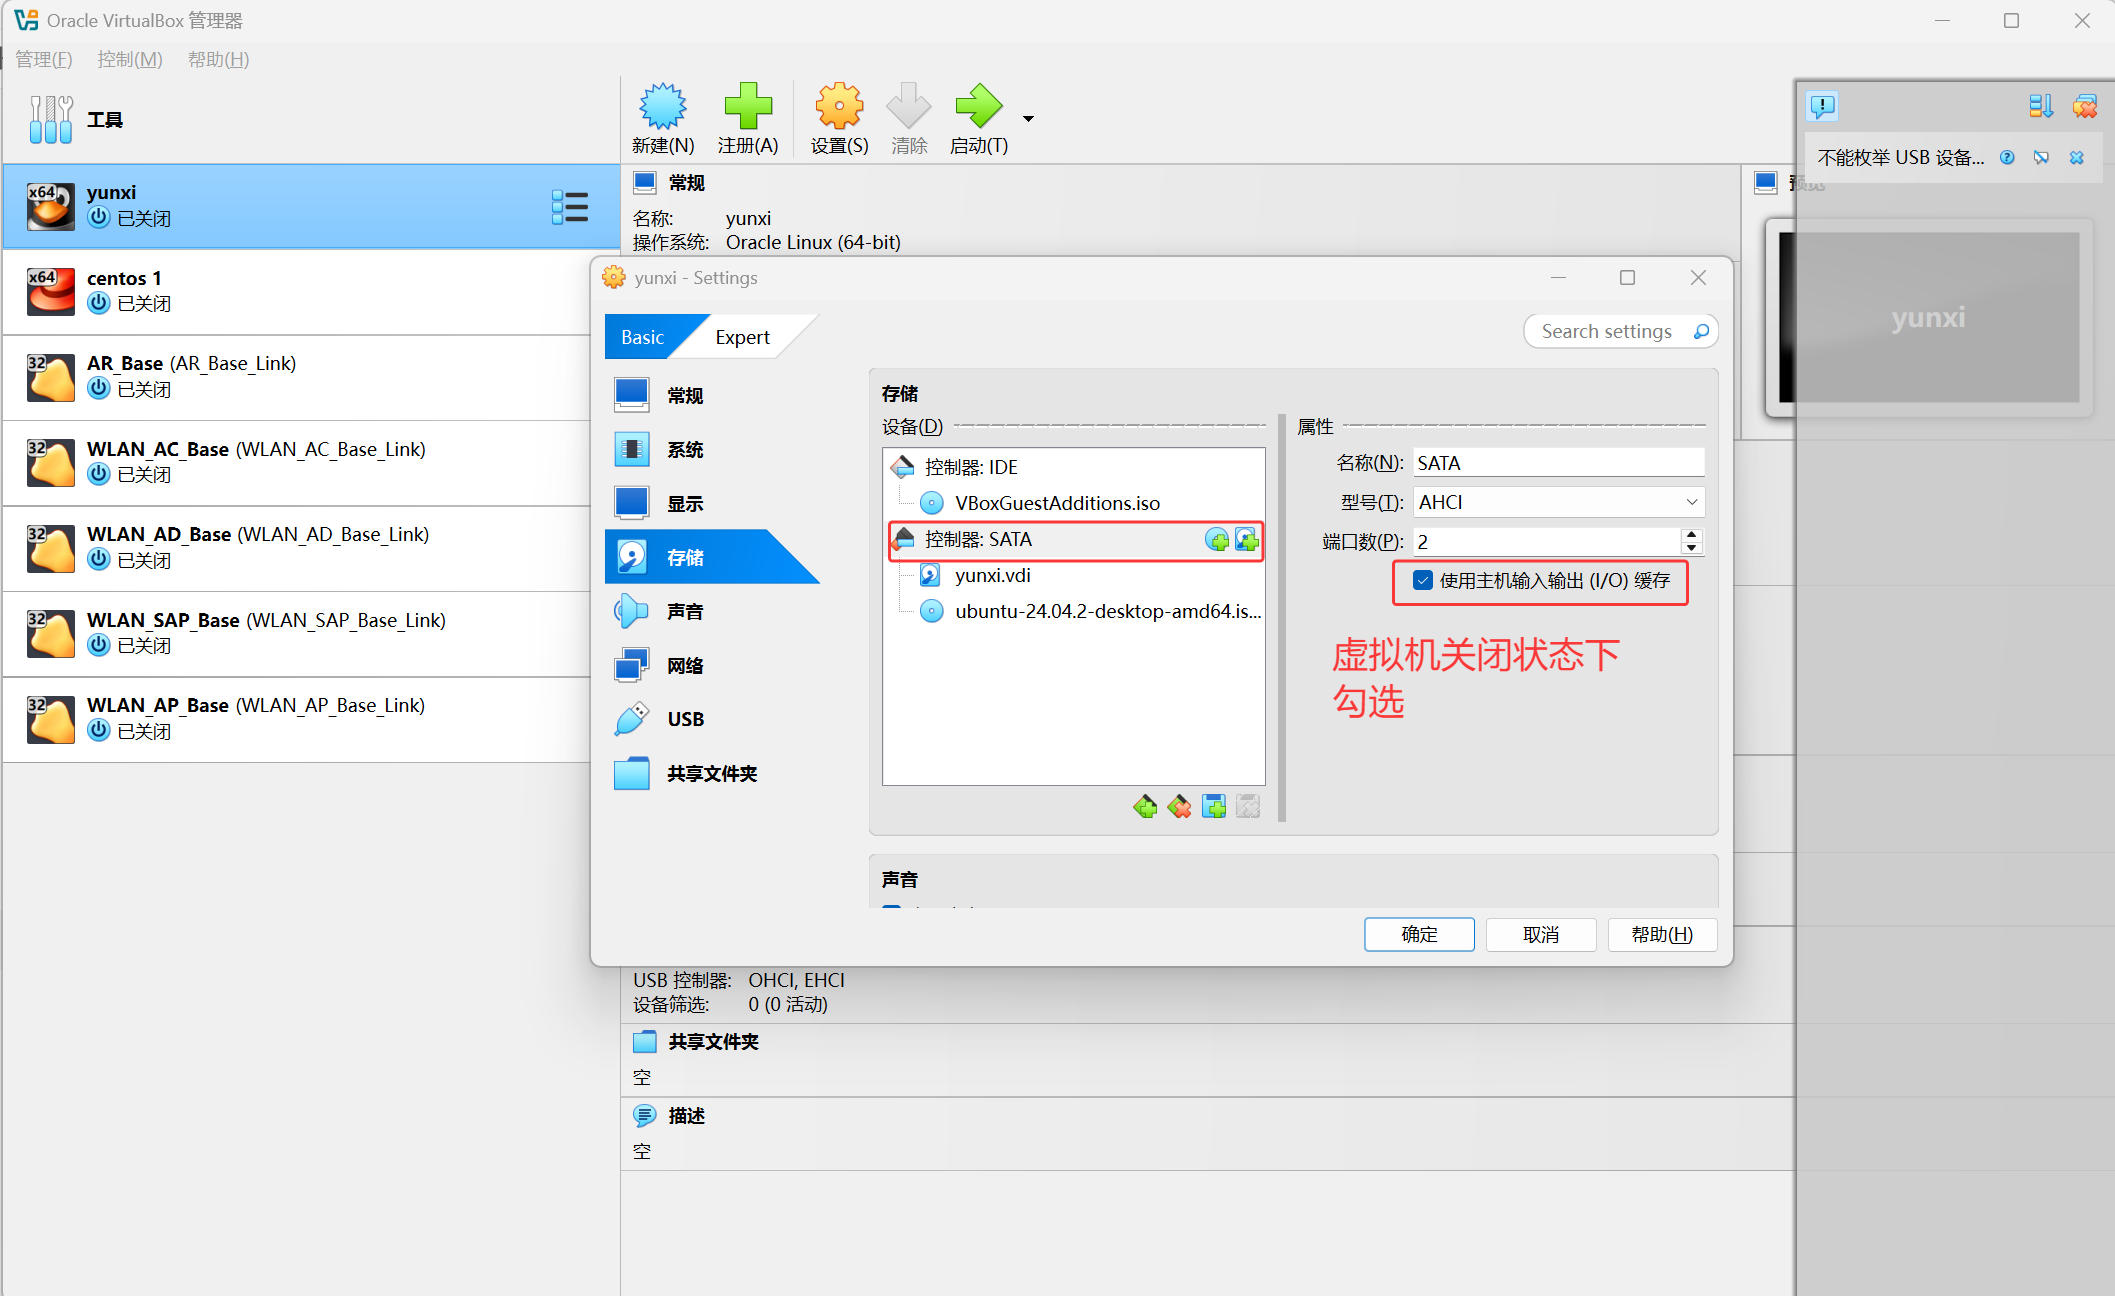The height and width of the screenshot is (1296, 2115).
Task: Expand the 启动 start mode dropdown arrow
Action: [x=1028, y=119]
